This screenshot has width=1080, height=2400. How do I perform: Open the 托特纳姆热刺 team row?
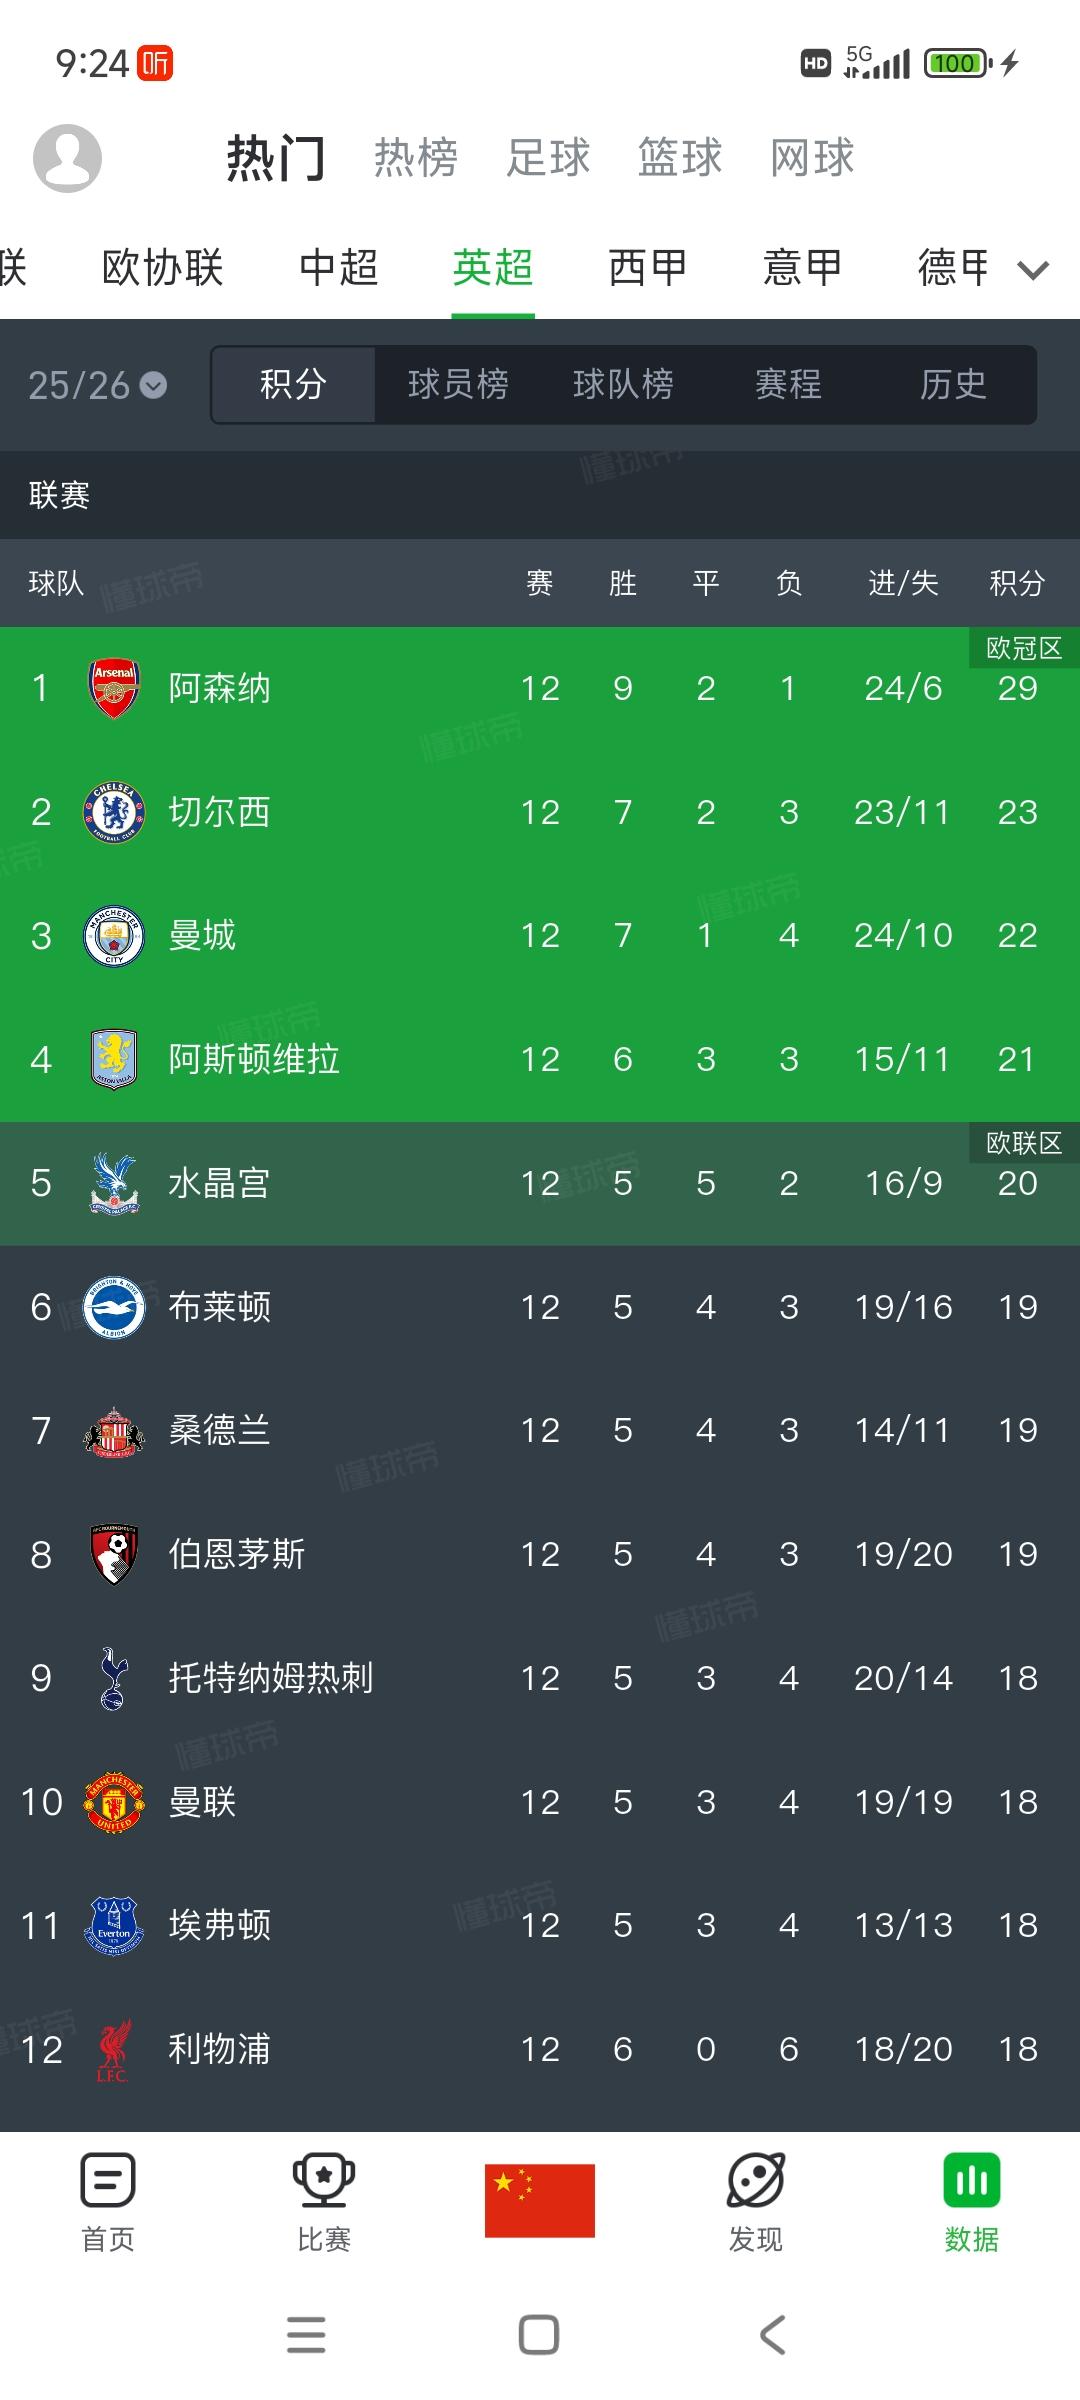tap(540, 1678)
